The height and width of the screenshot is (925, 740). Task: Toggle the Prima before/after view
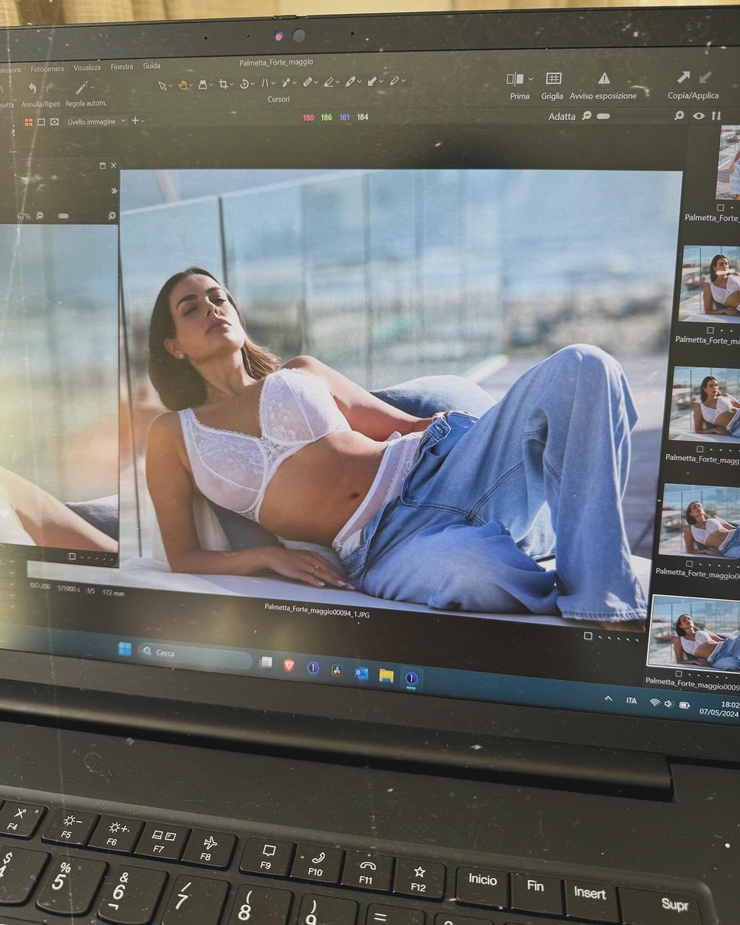pos(515,78)
